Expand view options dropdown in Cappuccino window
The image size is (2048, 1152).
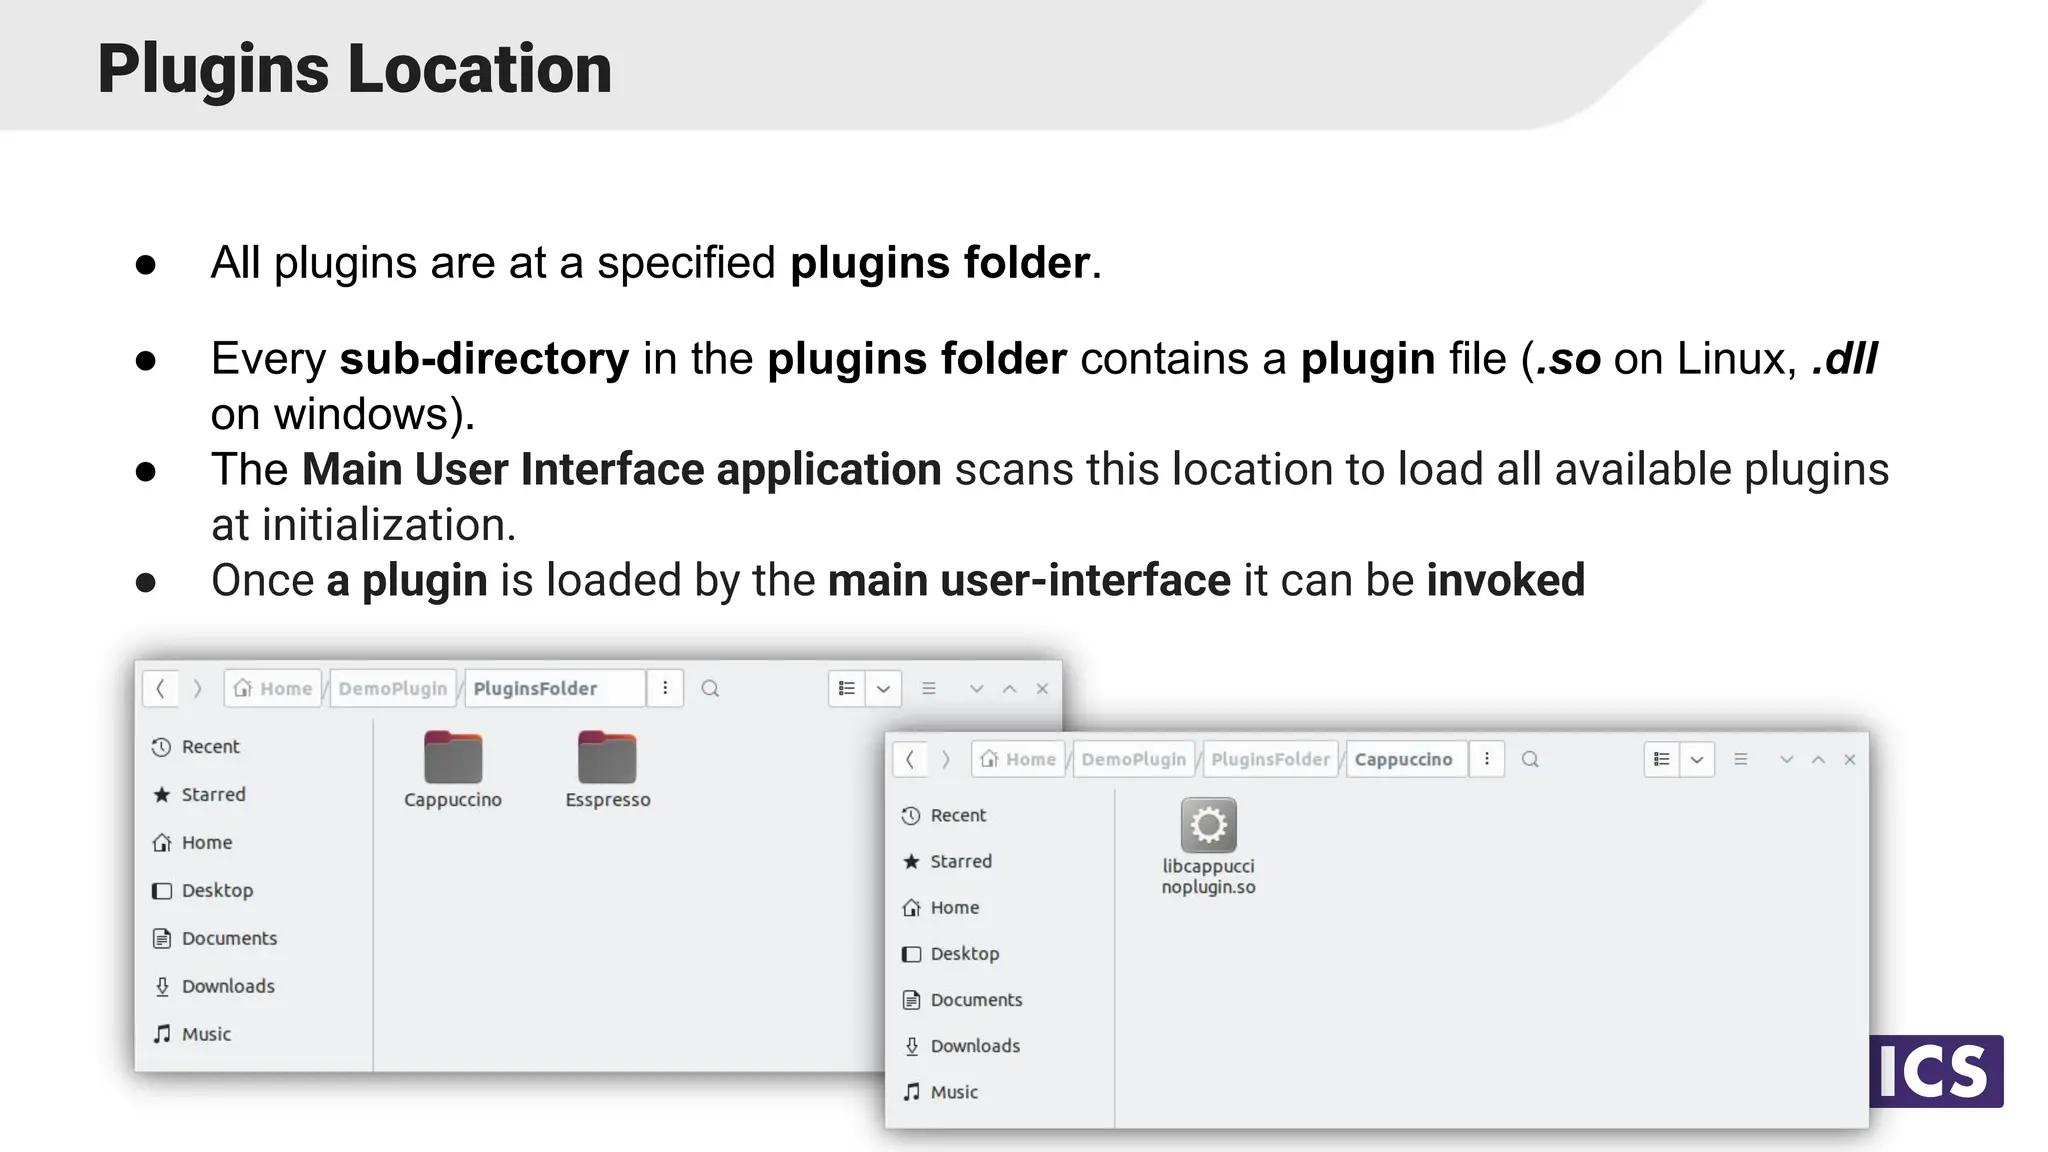(x=1697, y=759)
